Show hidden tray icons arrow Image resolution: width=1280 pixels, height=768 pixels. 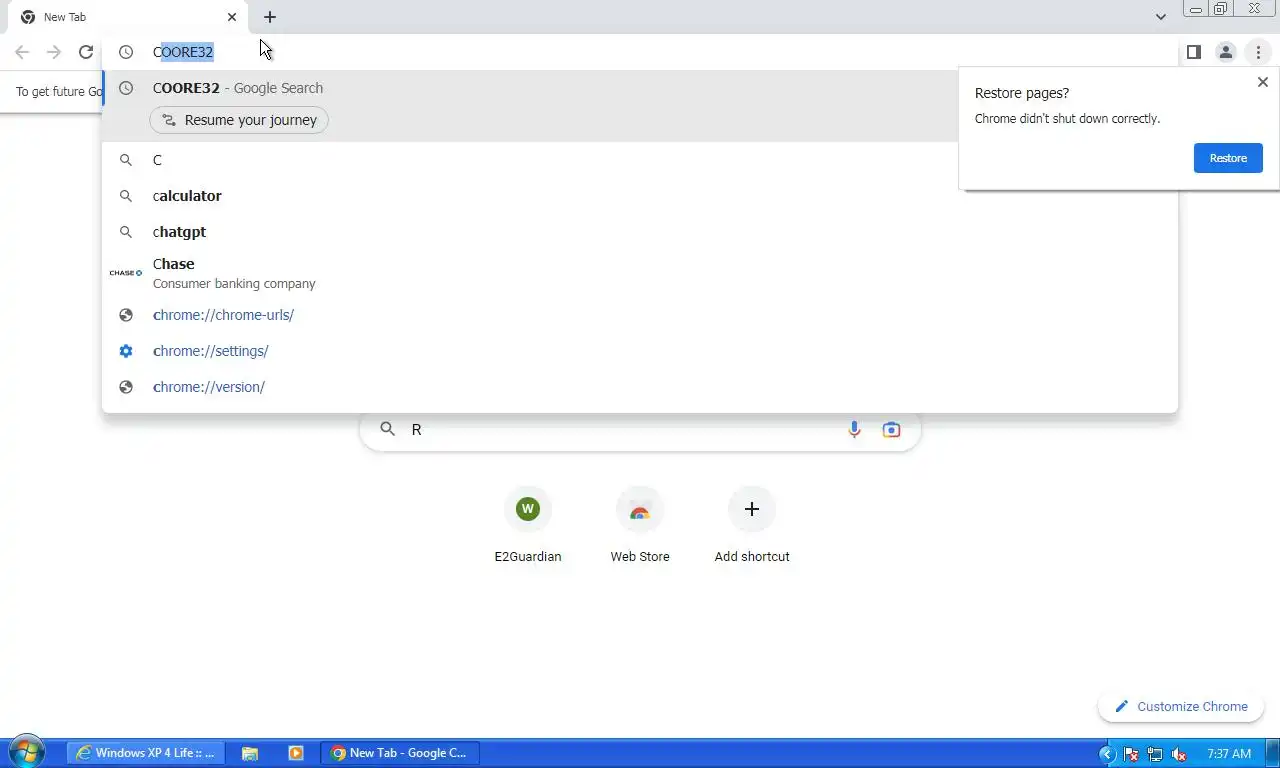click(1107, 754)
